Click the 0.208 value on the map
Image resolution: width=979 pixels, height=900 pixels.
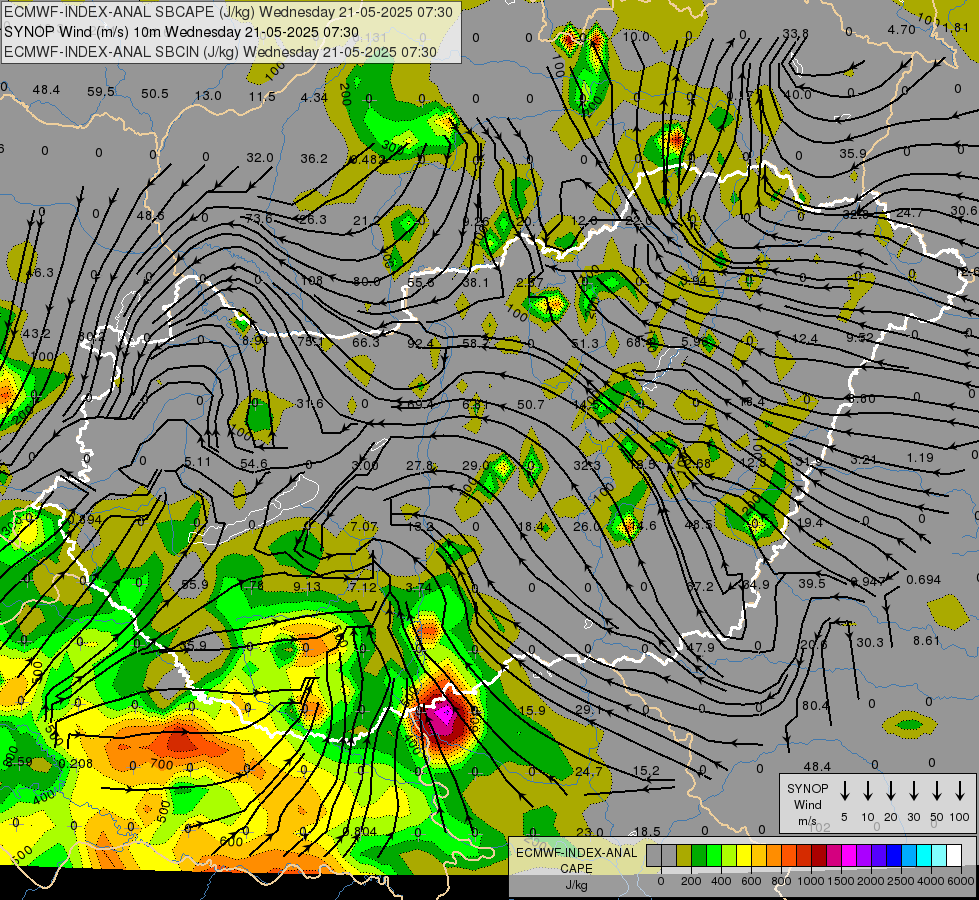coord(76,763)
